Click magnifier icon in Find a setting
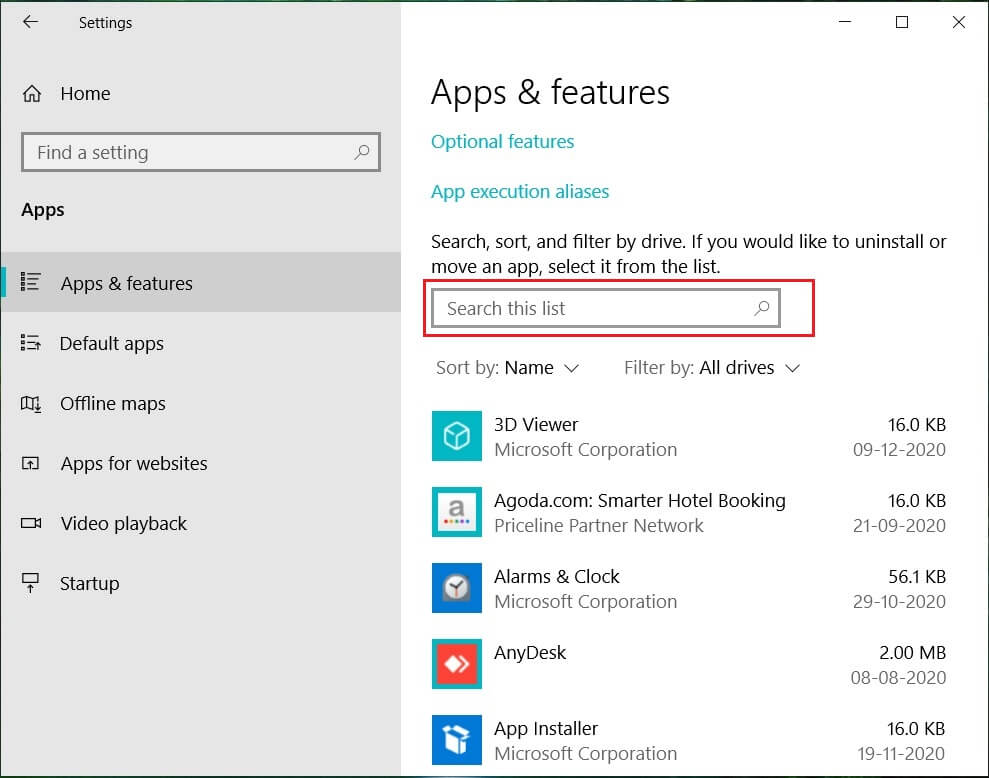The width and height of the screenshot is (989, 778). pos(362,152)
